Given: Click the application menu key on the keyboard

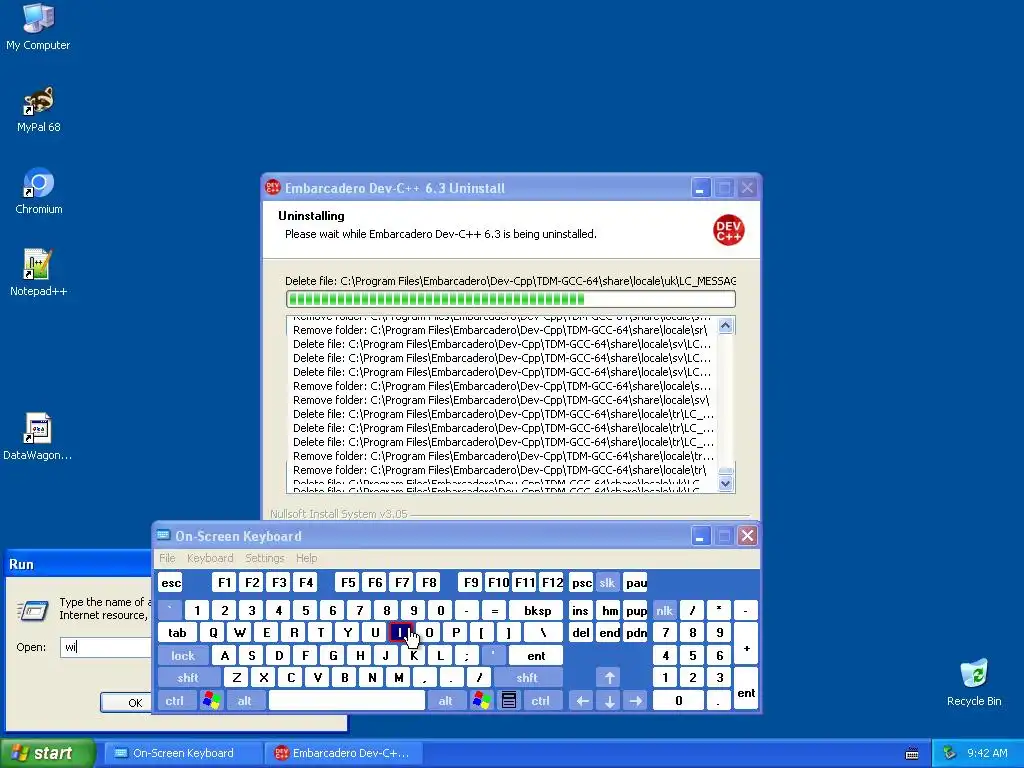Looking at the screenshot, I should (509, 701).
